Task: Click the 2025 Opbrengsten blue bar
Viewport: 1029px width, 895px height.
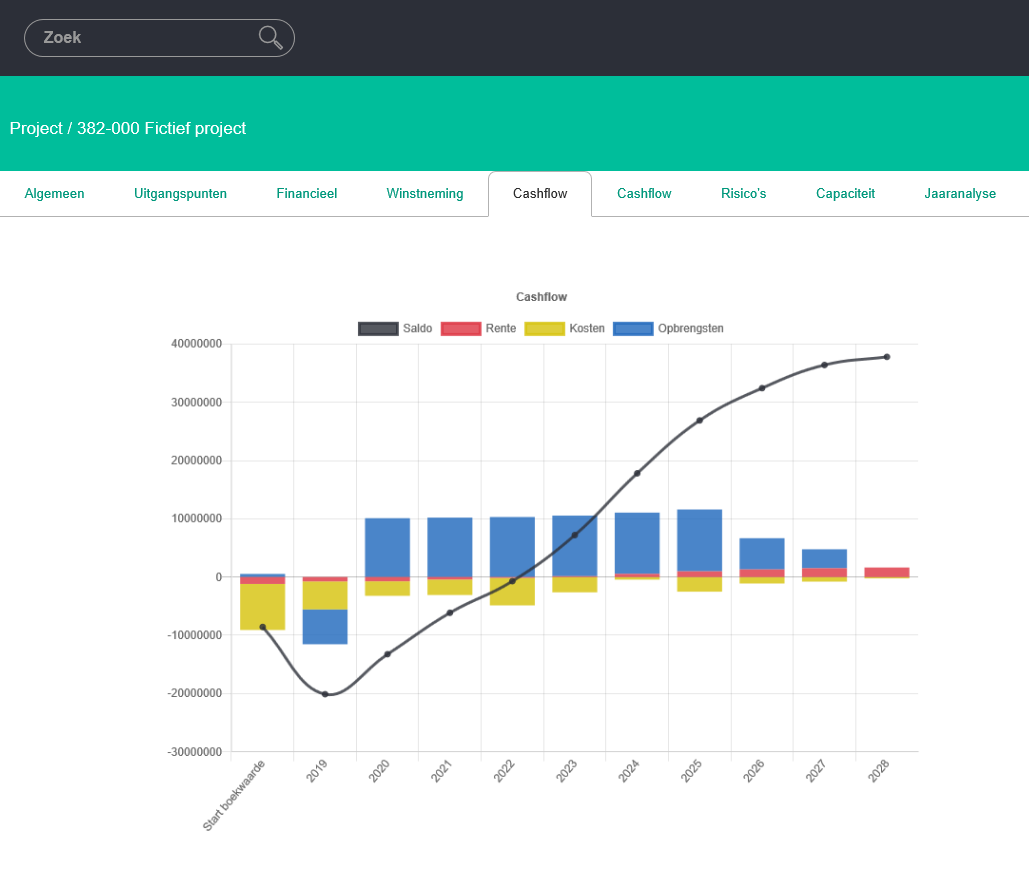Action: point(700,540)
